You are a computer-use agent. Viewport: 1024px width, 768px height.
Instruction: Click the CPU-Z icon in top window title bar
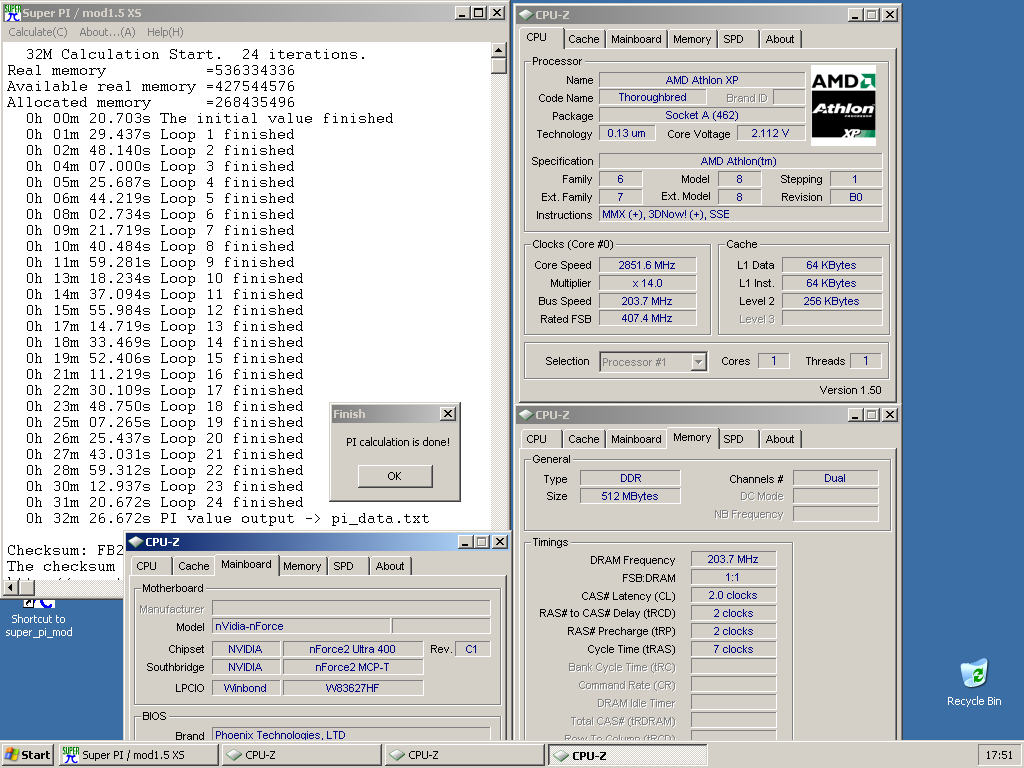pyautogui.click(x=526, y=14)
